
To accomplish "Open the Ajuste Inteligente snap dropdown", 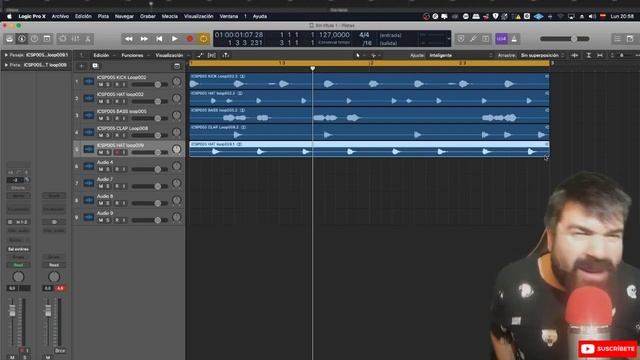I will click(459, 55).
